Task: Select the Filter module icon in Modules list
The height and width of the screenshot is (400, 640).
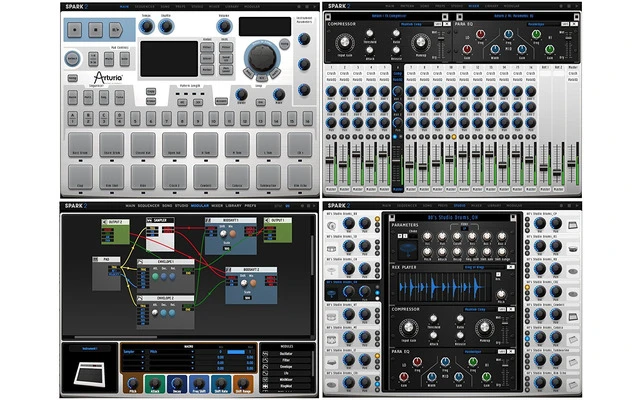Action: (x=265, y=360)
